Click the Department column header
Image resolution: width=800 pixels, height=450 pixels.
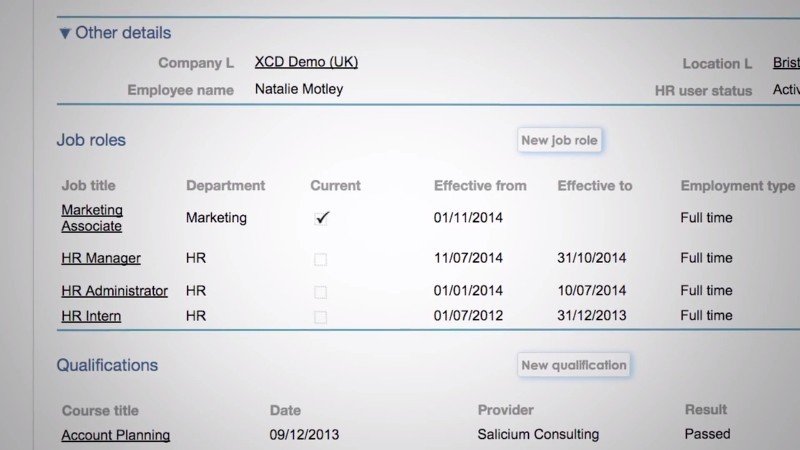click(x=226, y=186)
